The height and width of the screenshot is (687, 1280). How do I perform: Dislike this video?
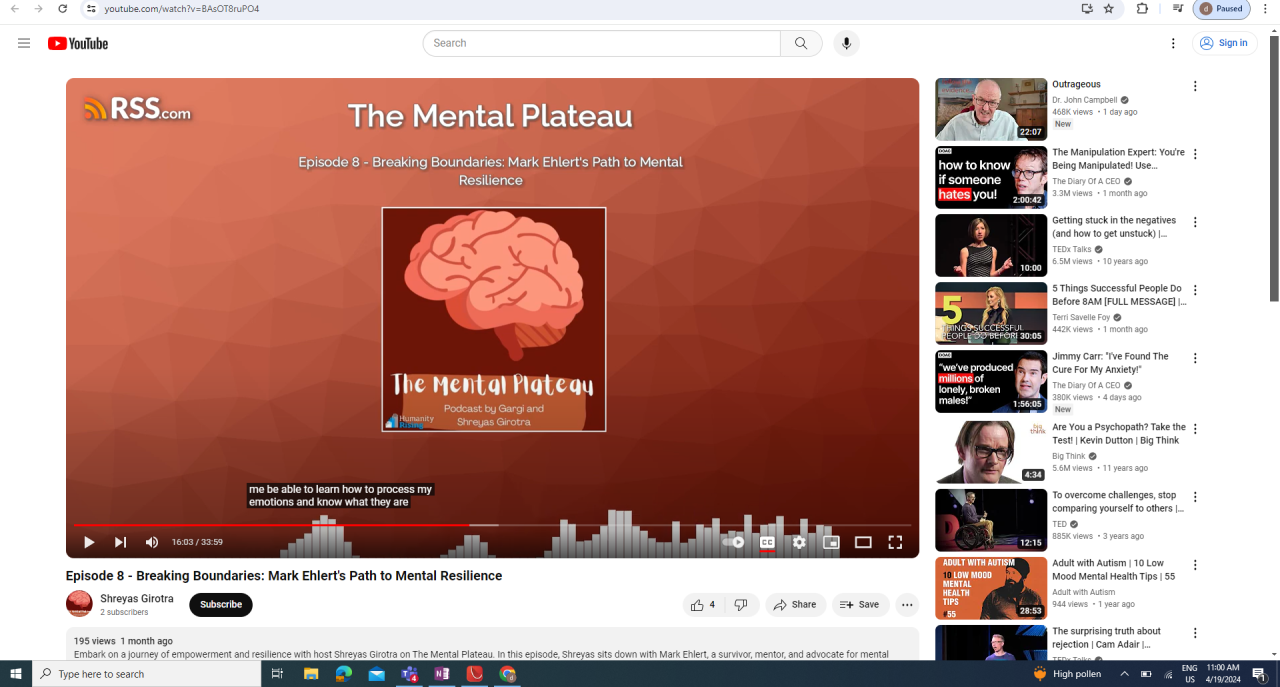click(741, 605)
